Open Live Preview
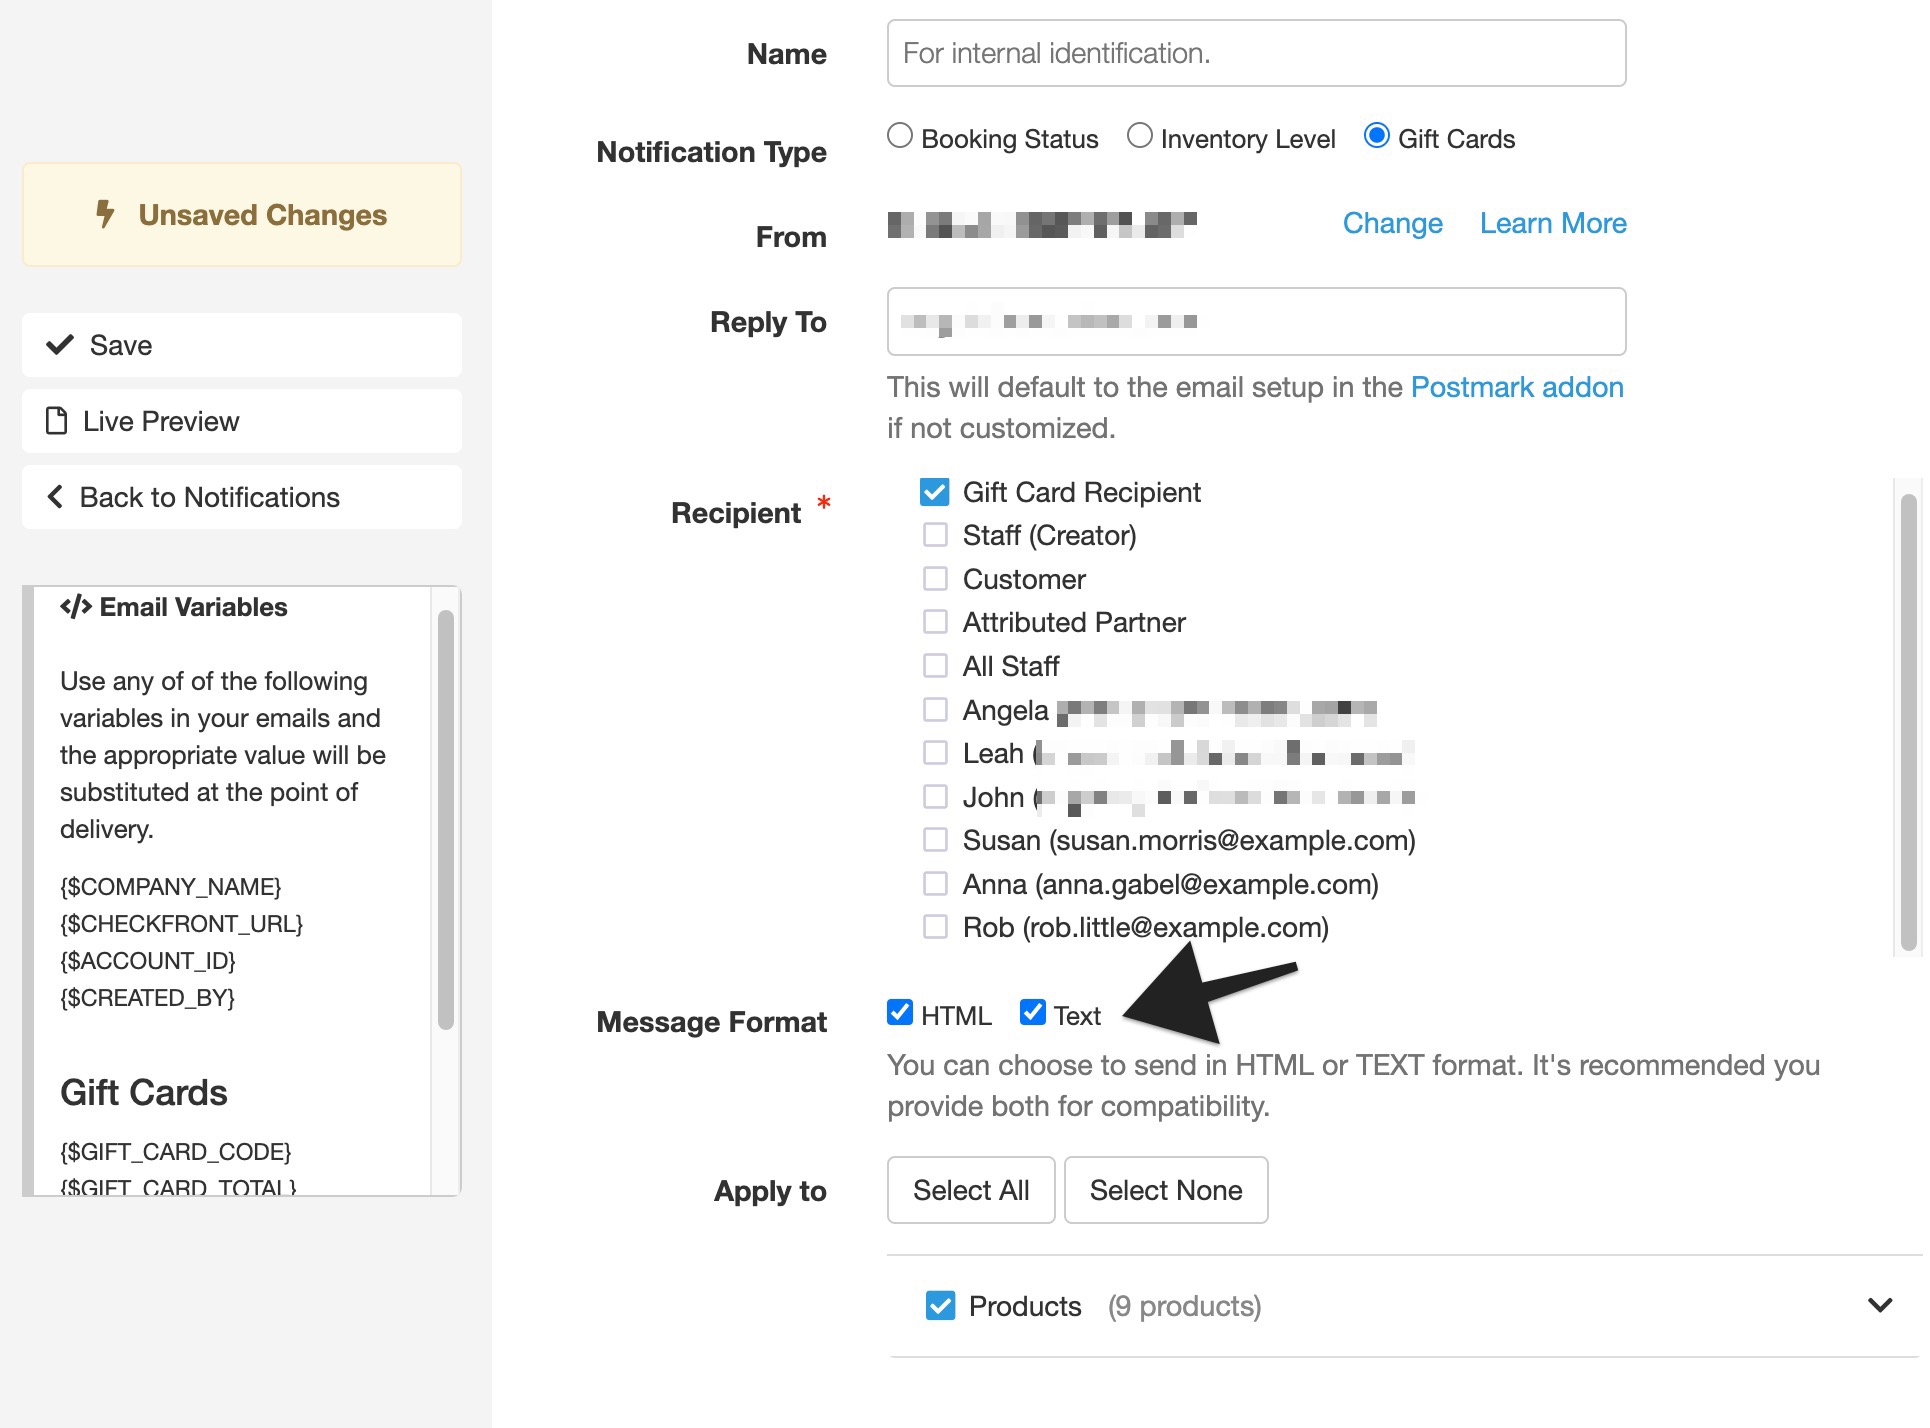 click(242, 421)
